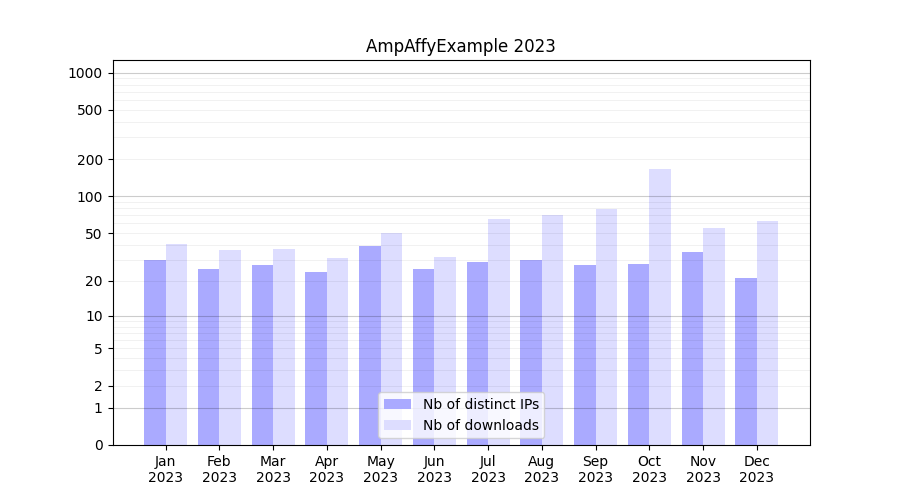Click the chart title AmpAffyExample 2023
900x500 pixels.
(460, 46)
